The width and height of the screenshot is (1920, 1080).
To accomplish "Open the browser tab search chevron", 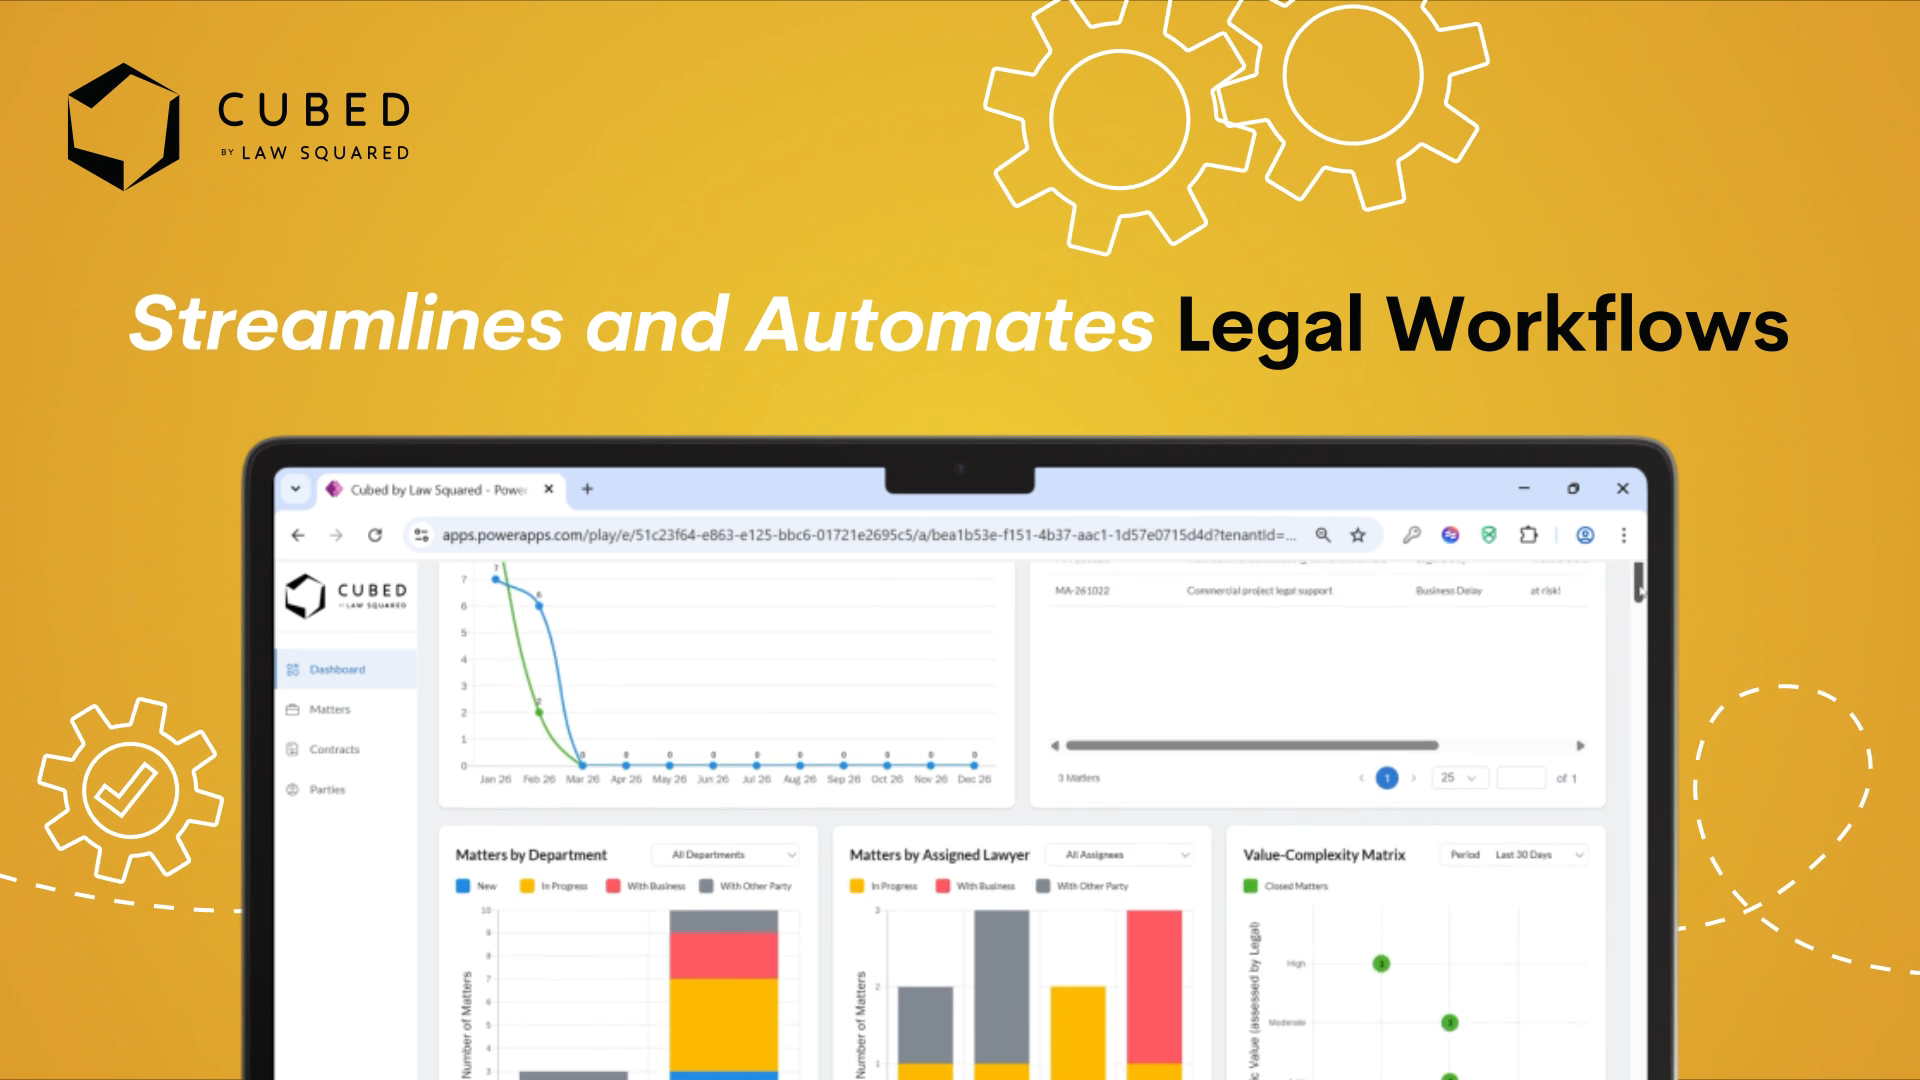I will pyautogui.click(x=296, y=489).
